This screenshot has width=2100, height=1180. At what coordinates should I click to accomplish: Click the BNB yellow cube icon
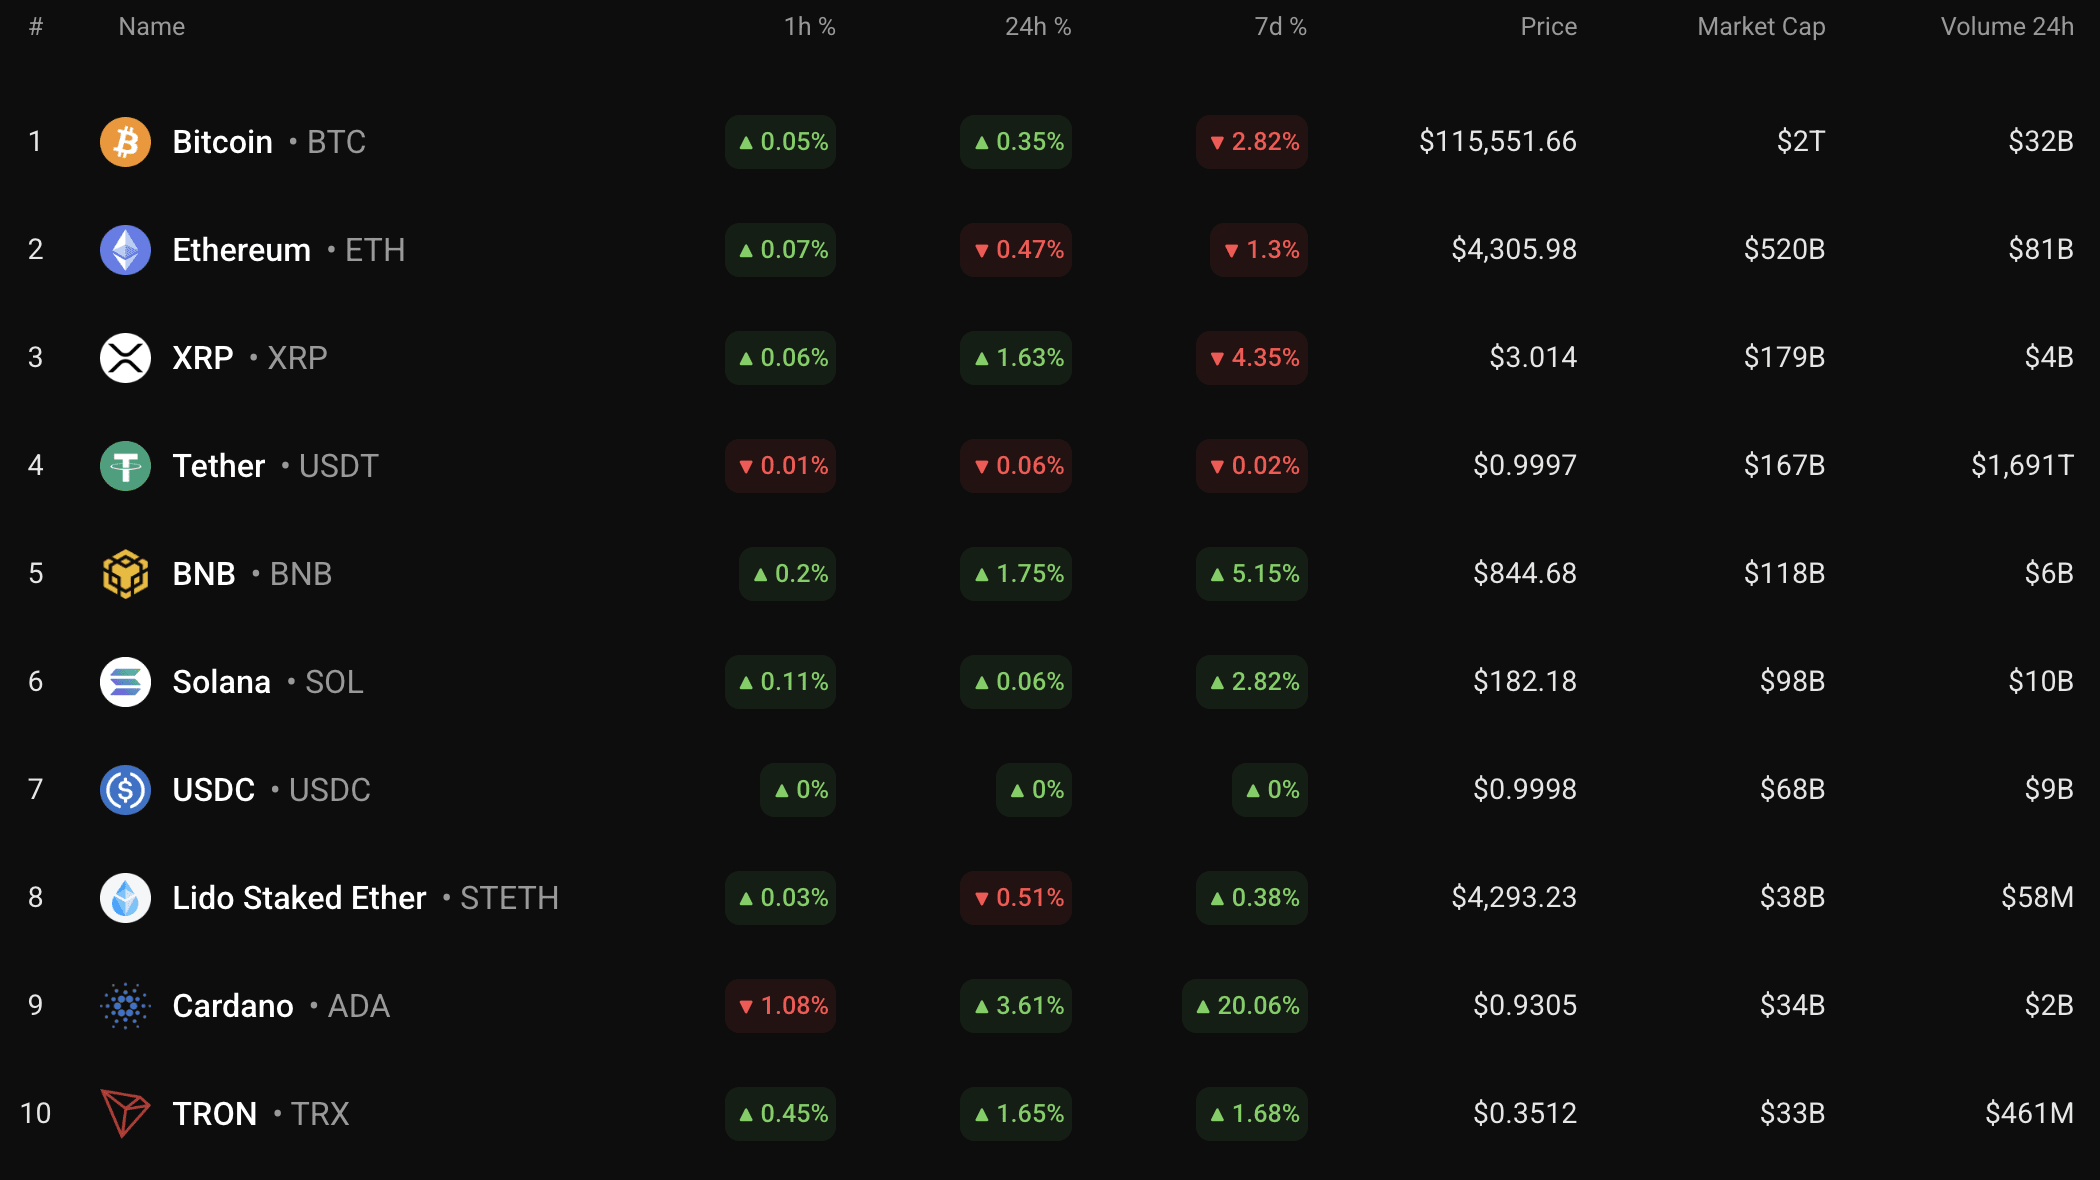pyautogui.click(x=124, y=573)
